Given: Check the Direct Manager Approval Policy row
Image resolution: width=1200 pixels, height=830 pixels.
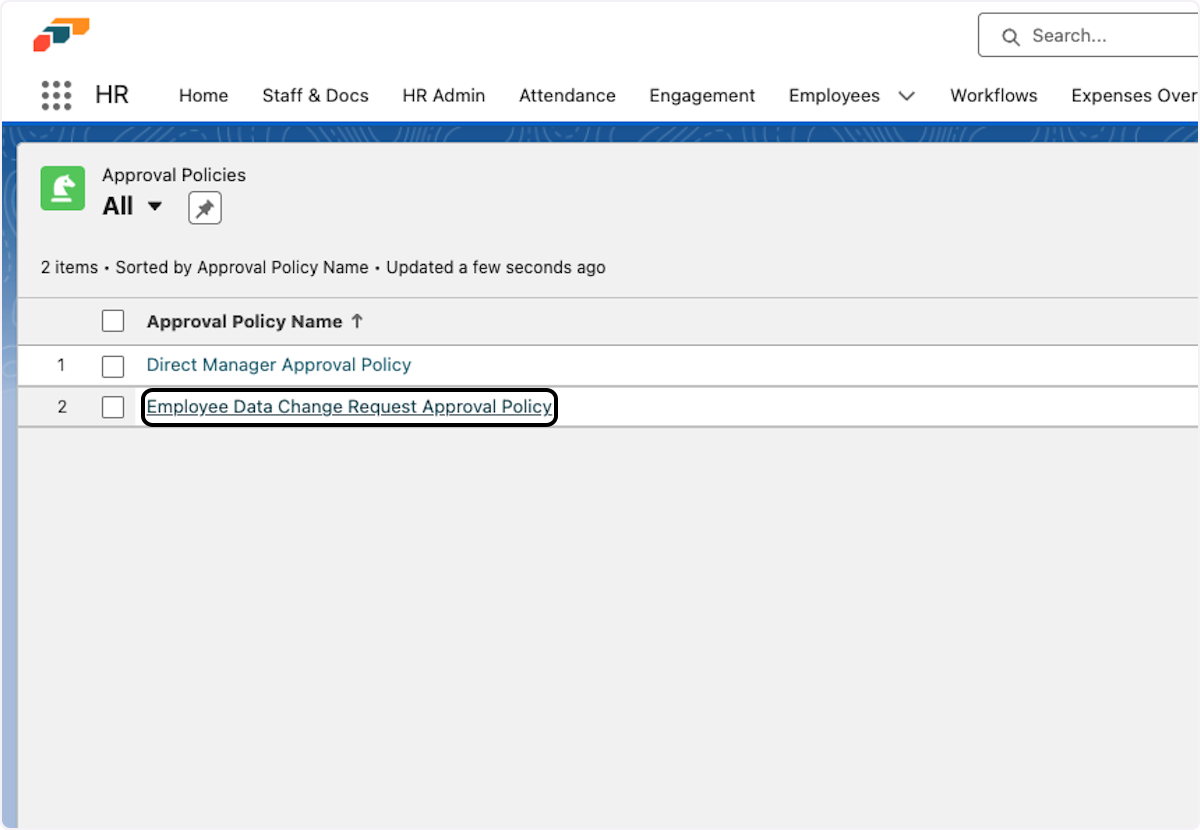Looking at the screenshot, I should 113,365.
